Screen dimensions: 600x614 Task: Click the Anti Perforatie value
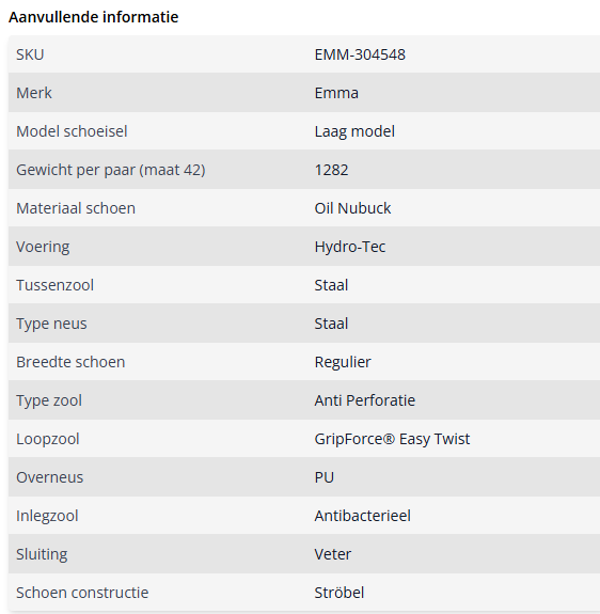click(365, 400)
